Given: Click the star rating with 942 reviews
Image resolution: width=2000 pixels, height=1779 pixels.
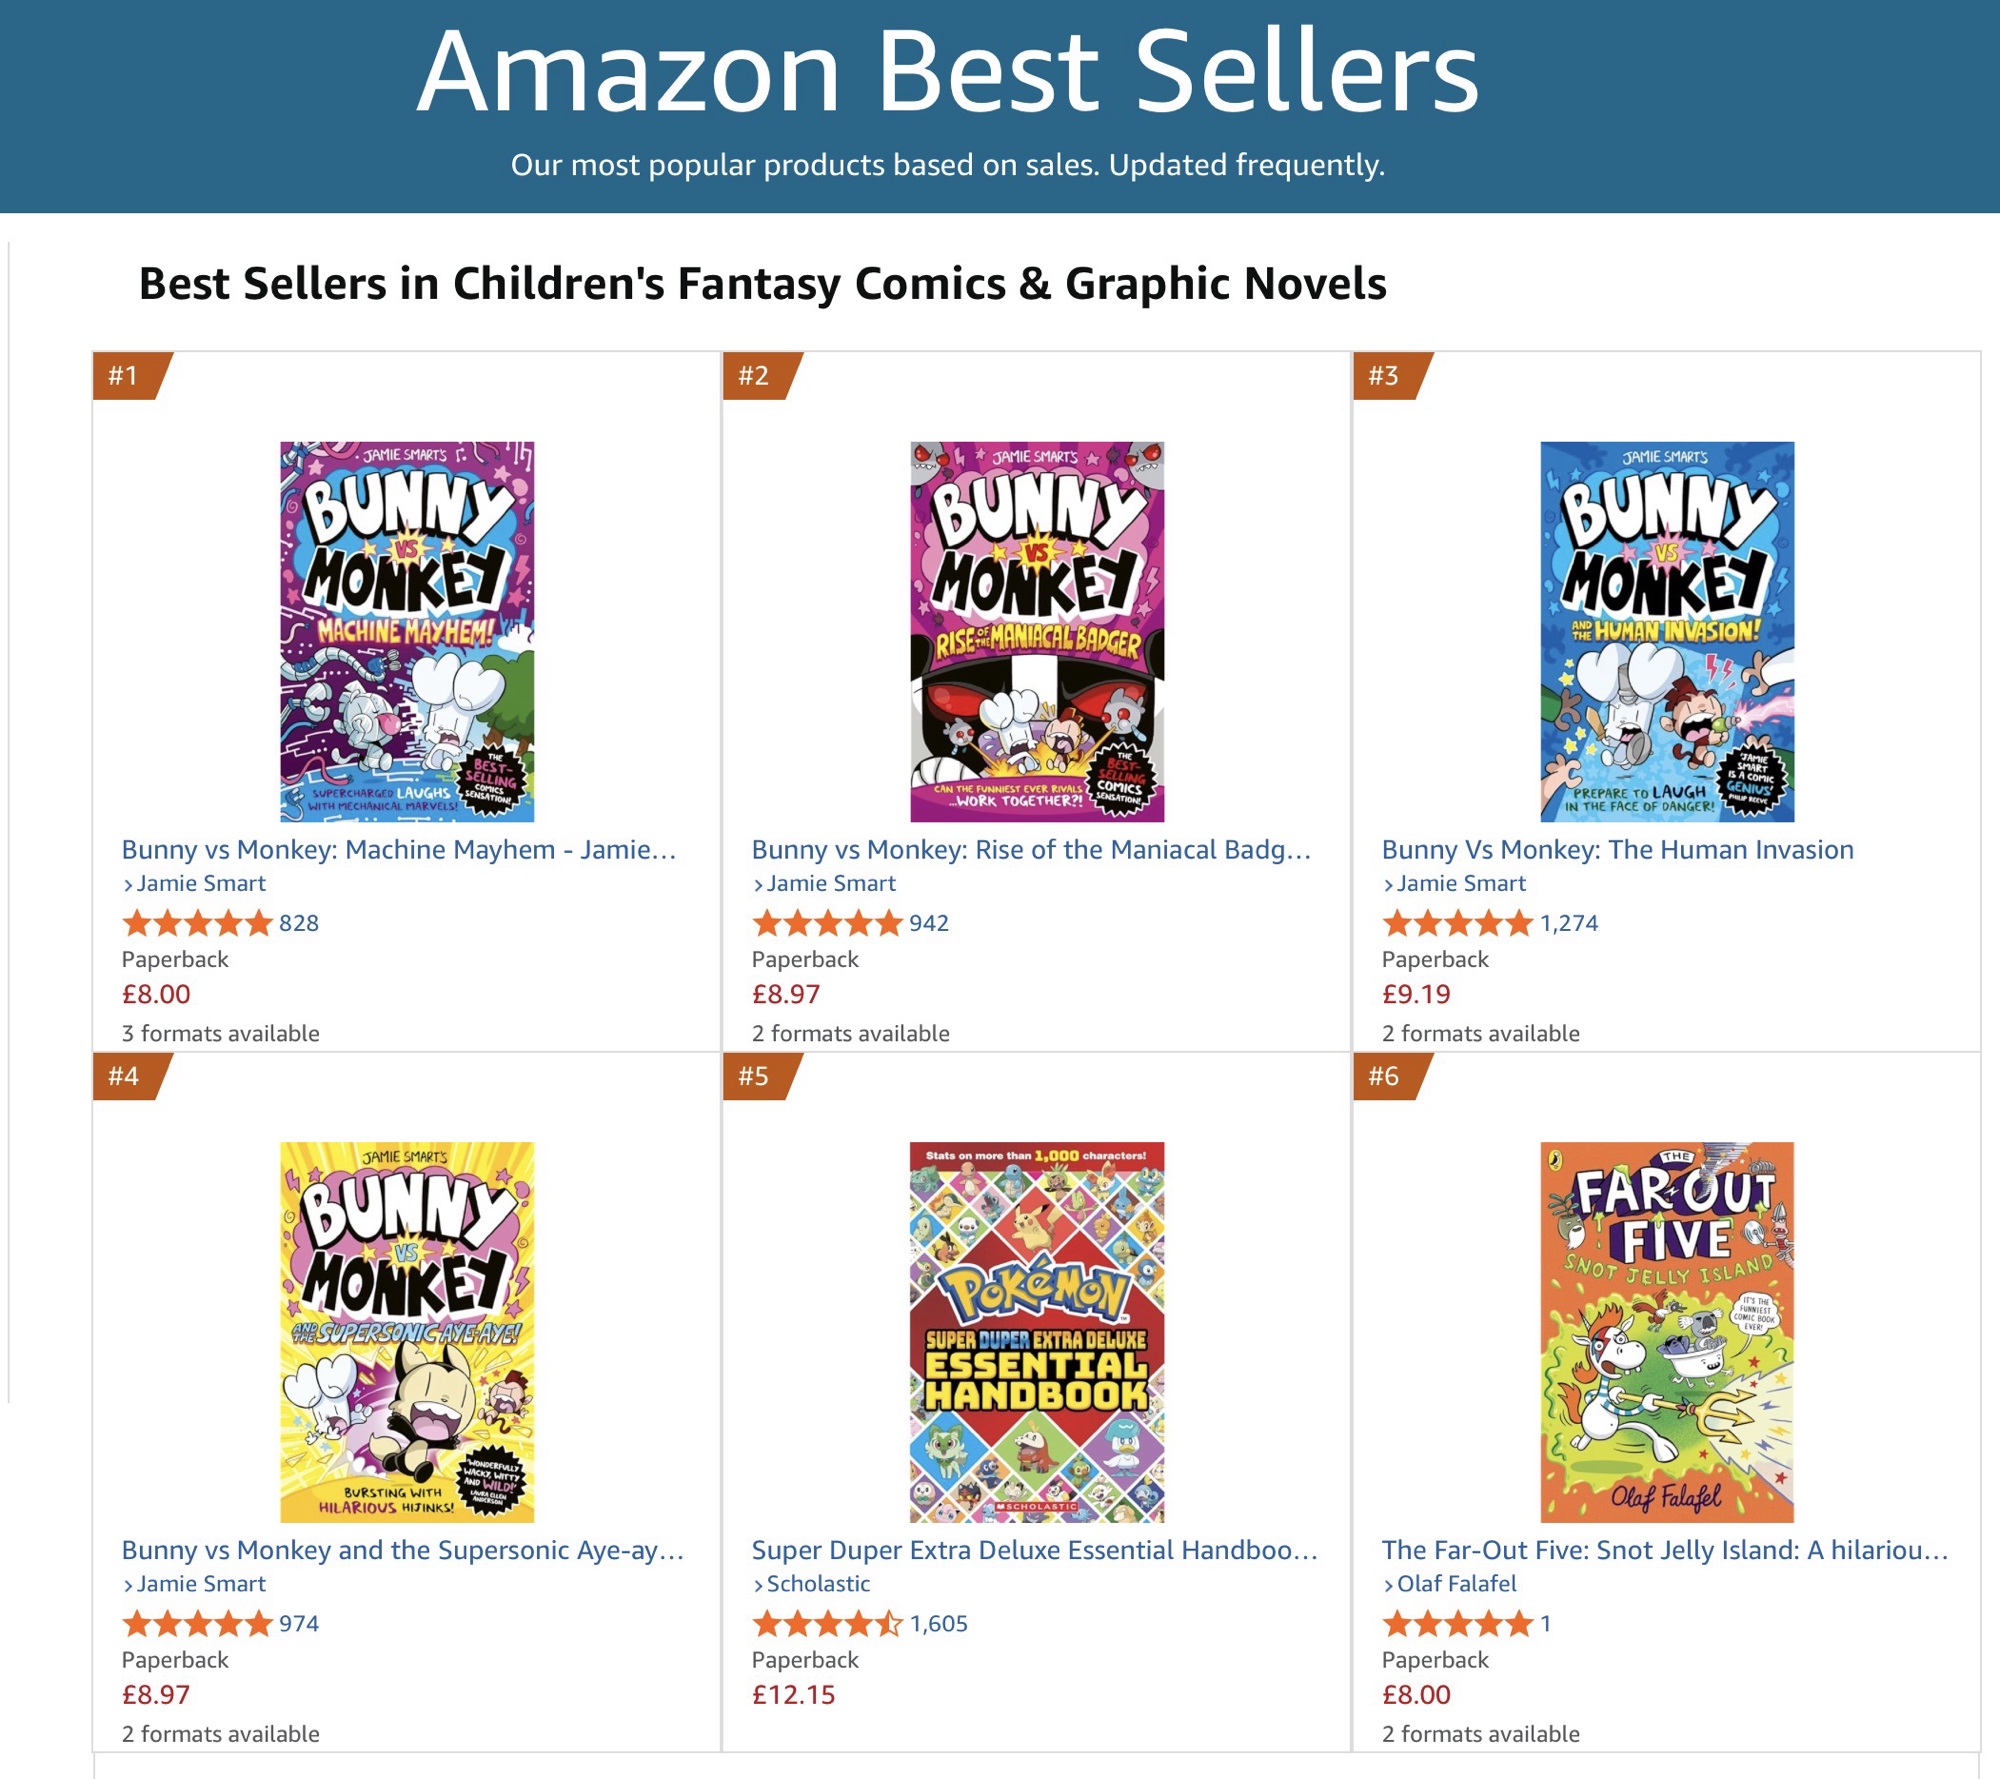Looking at the screenshot, I should tap(827, 923).
